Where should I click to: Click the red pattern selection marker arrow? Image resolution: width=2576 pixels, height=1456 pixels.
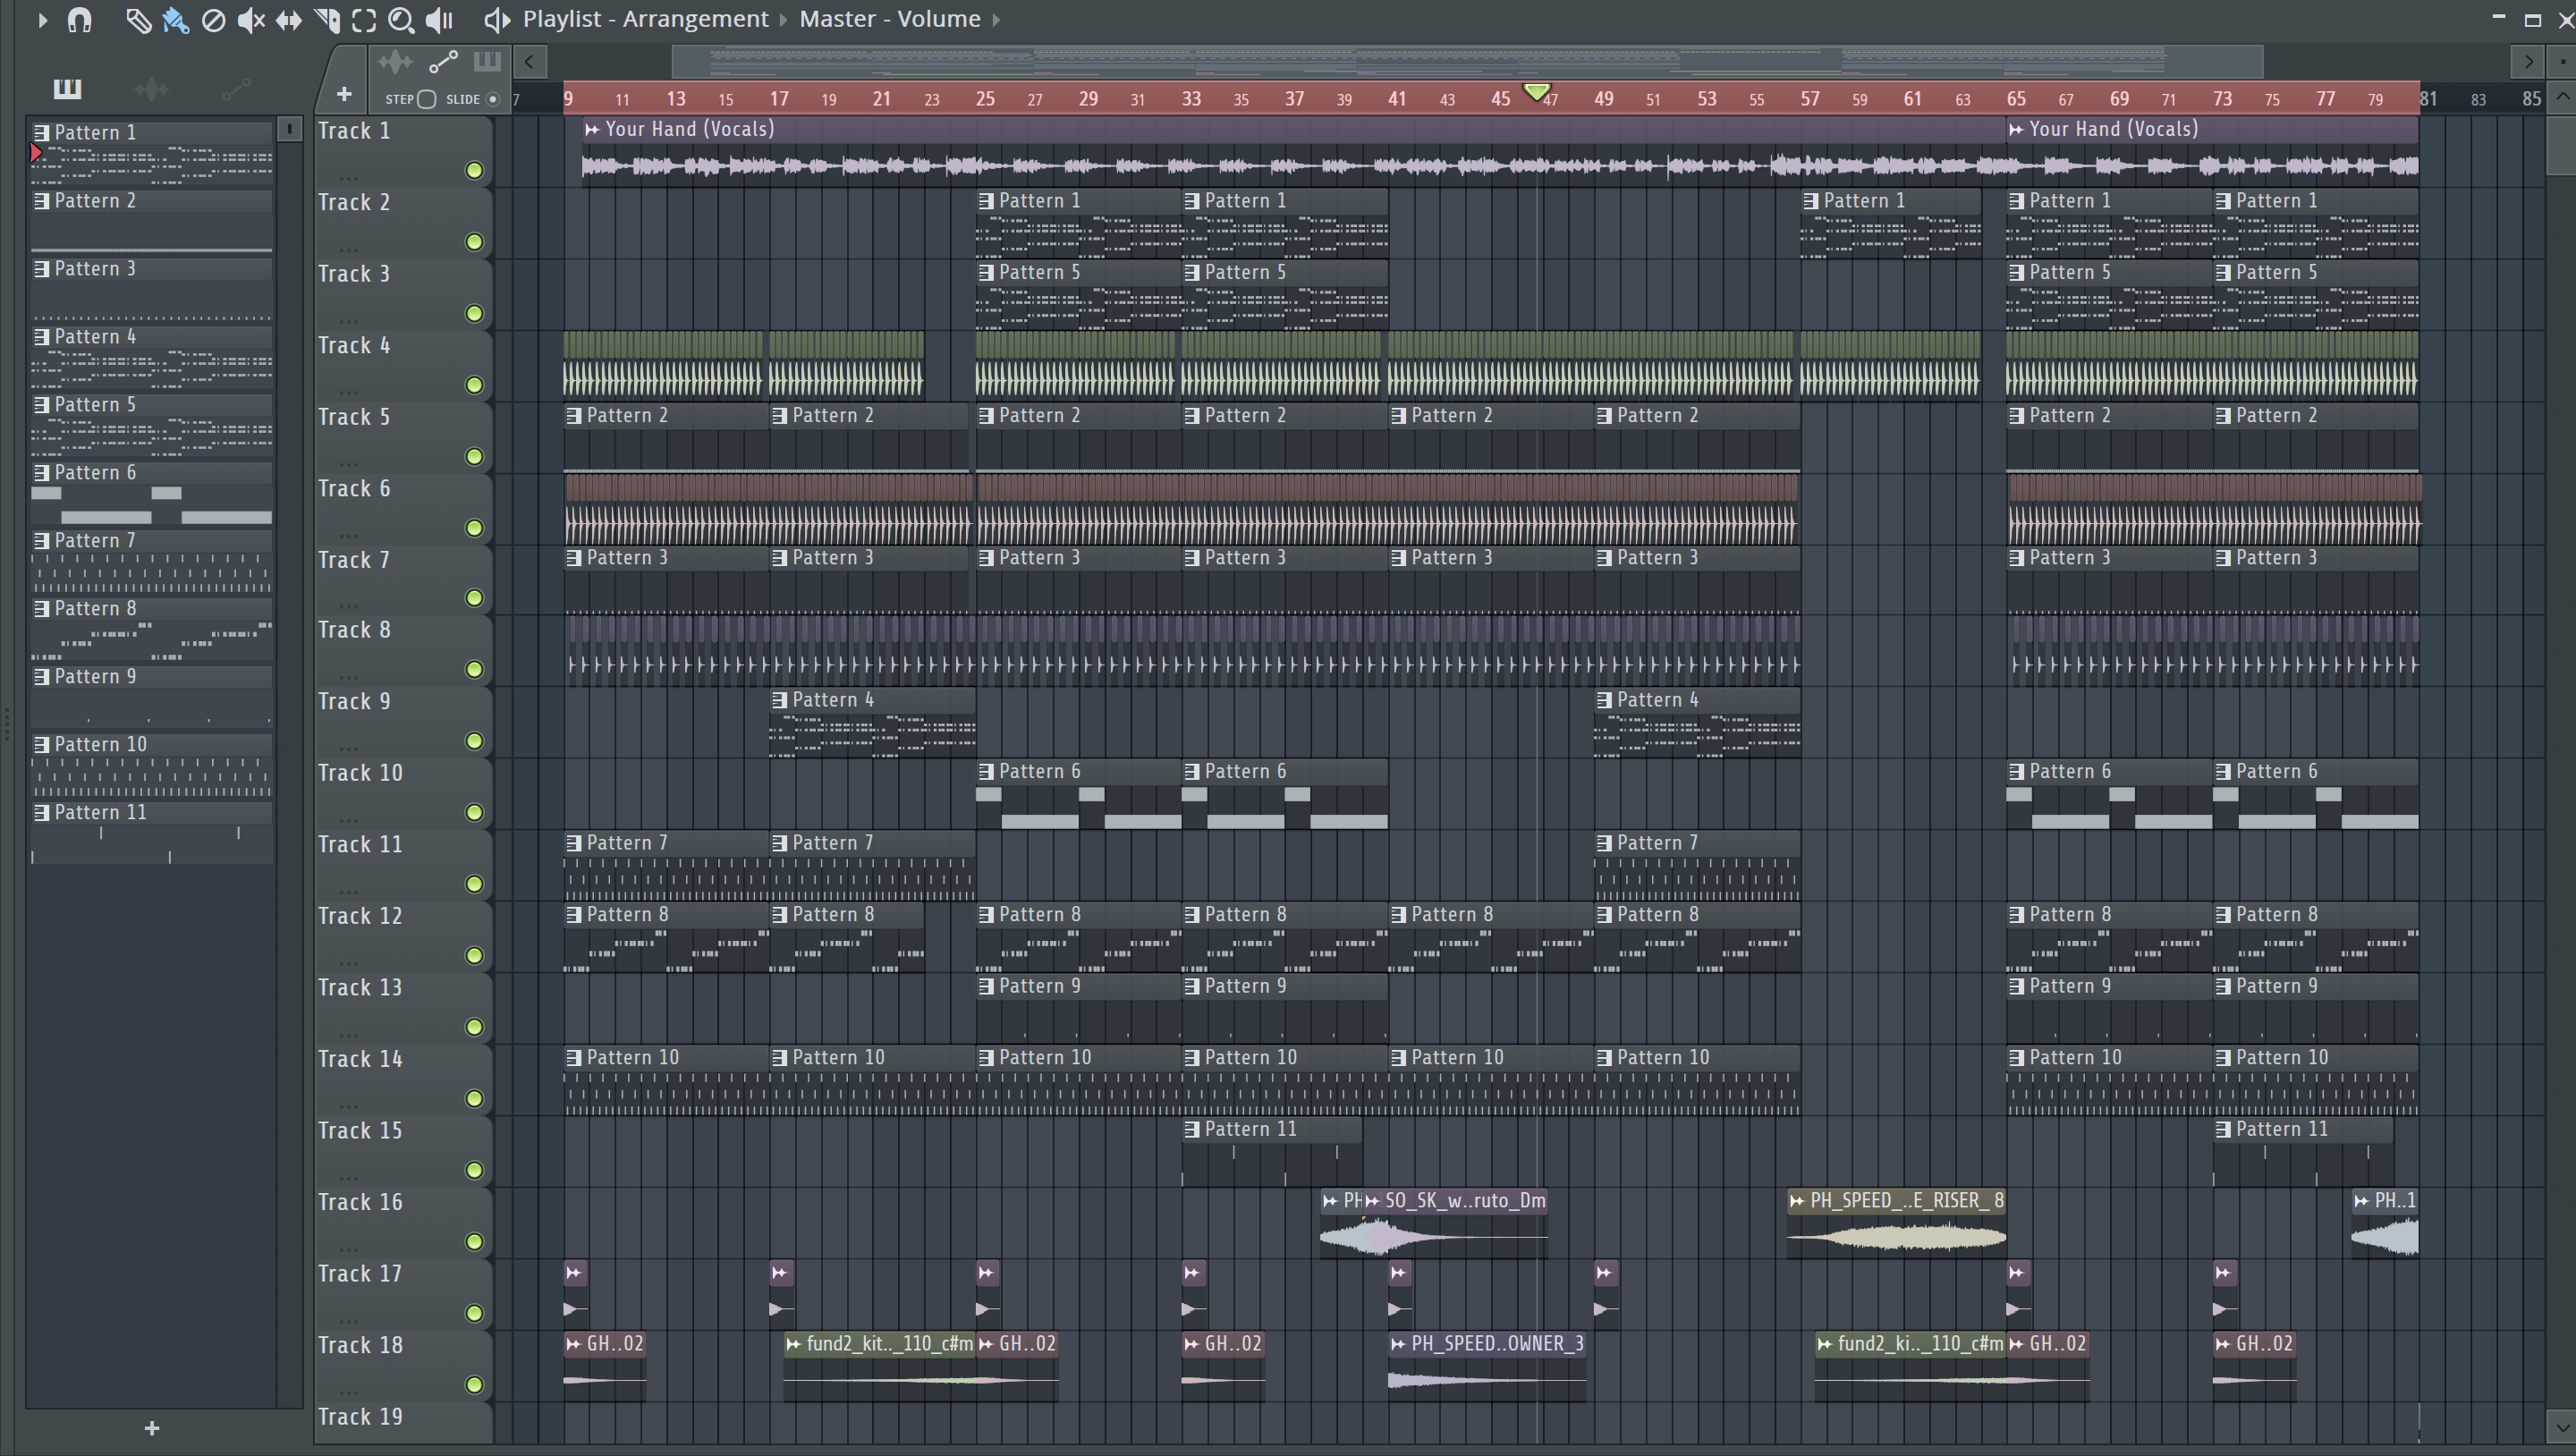tap(36, 153)
